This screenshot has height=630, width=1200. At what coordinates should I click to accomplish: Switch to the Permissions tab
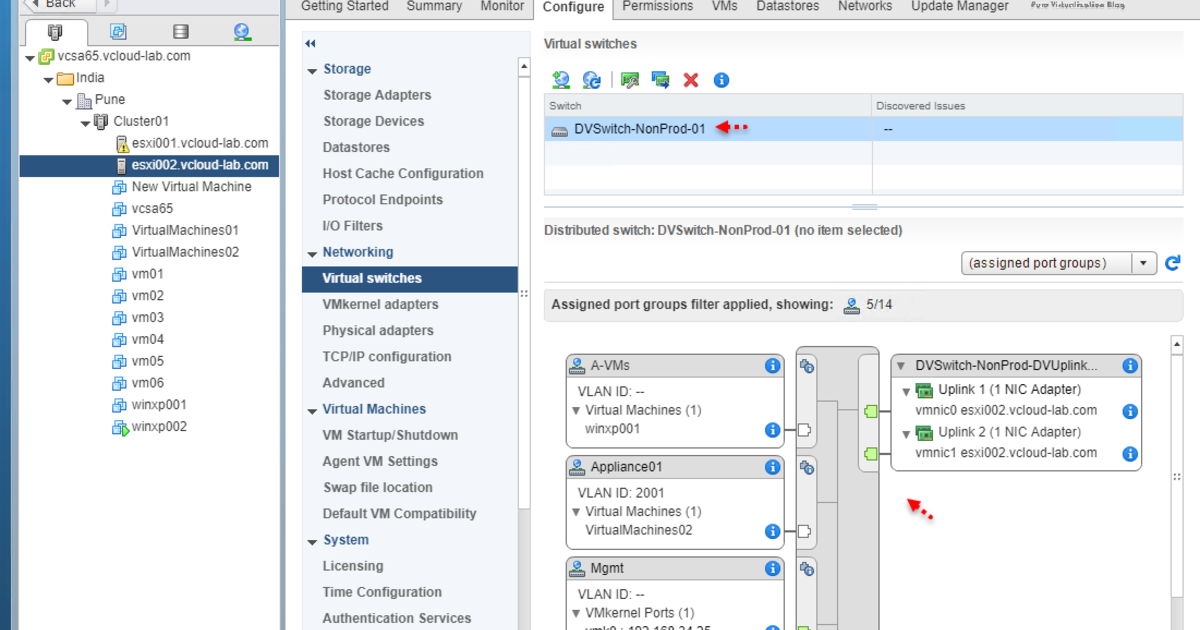click(657, 7)
